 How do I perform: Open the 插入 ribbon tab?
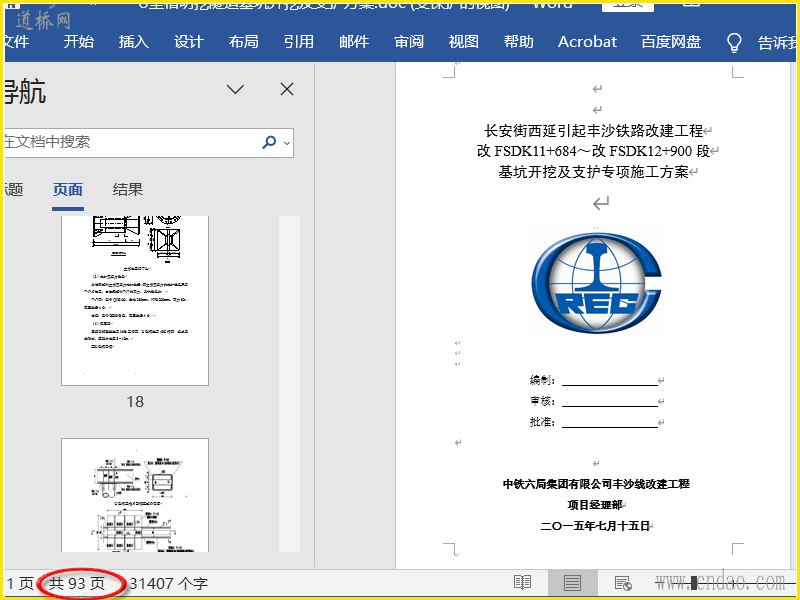point(134,41)
